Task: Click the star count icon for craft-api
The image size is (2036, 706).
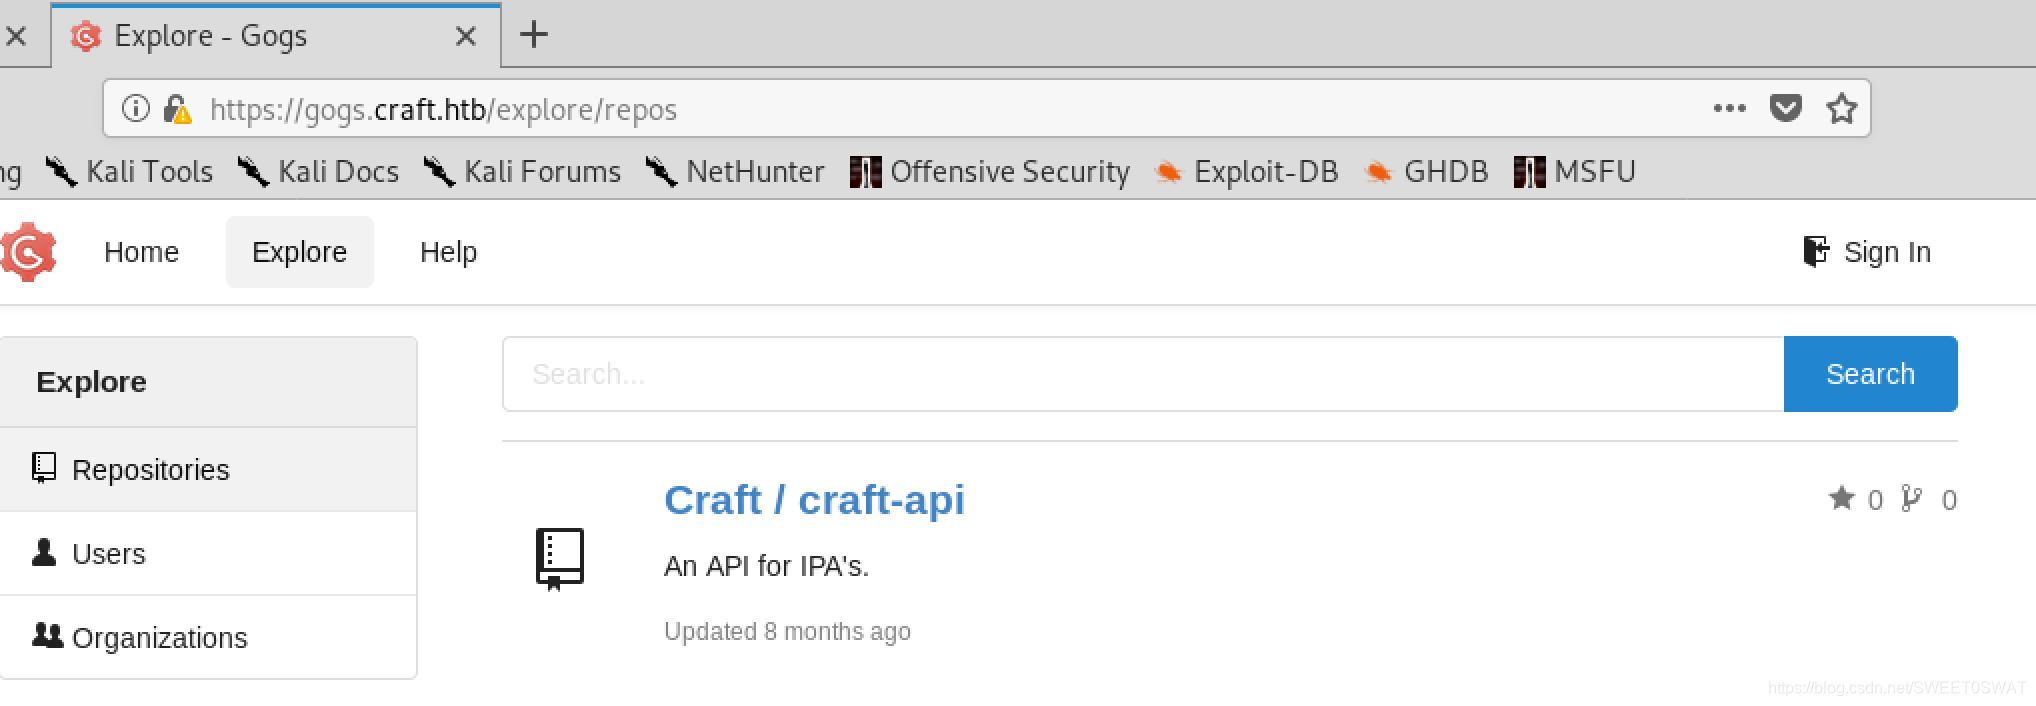Action: coord(1841,498)
